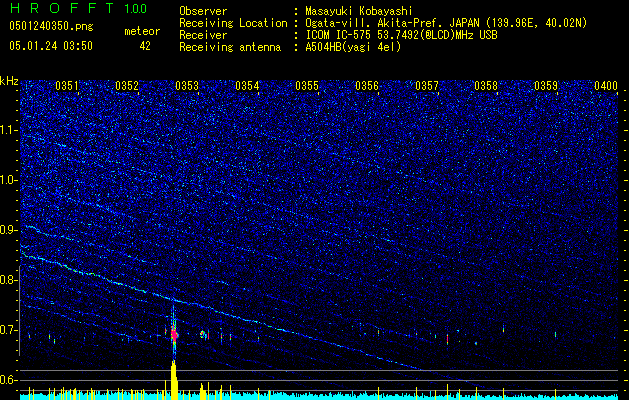Click time axis marker 0356
Screen dimensions: 629x400
click(x=367, y=86)
